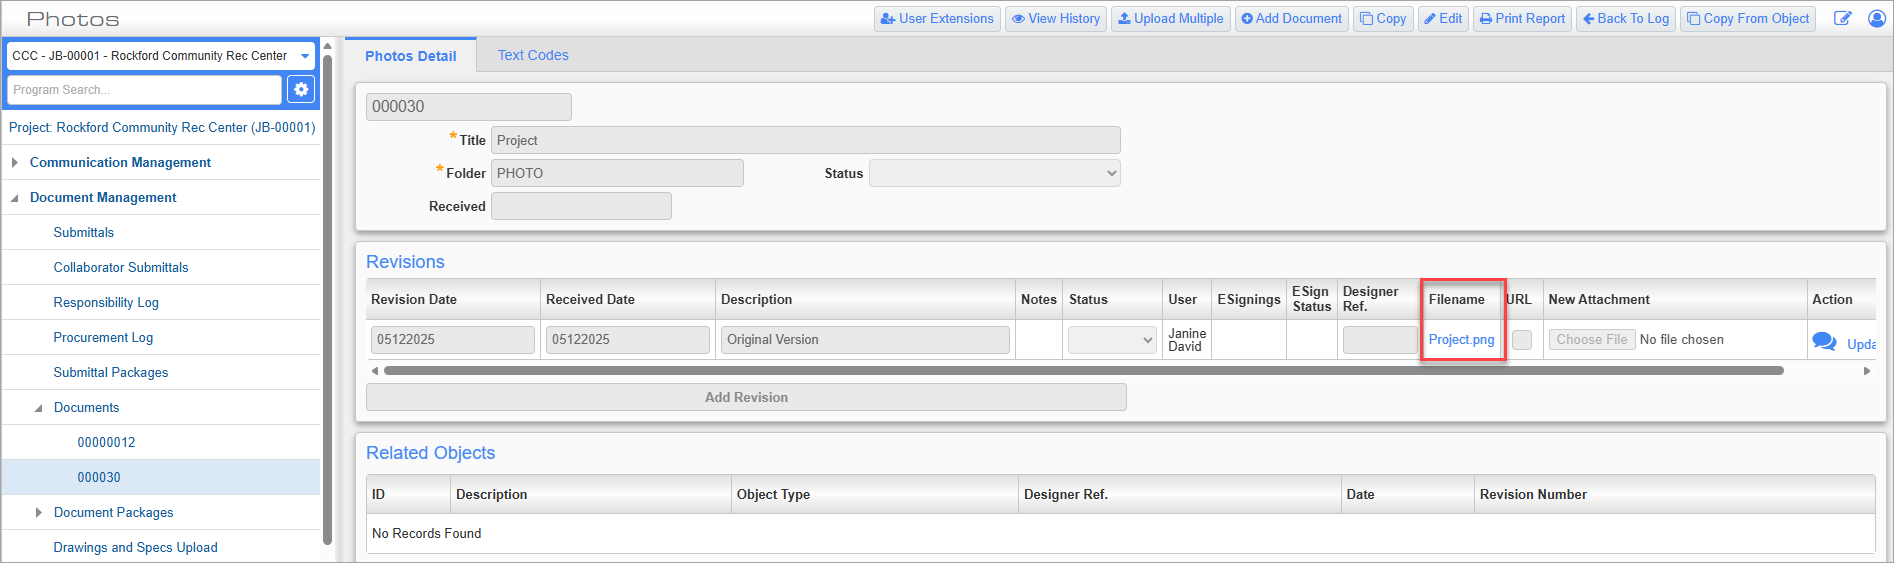1894x563 pixels.
Task: Click into the Program Search field
Action: [144, 90]
